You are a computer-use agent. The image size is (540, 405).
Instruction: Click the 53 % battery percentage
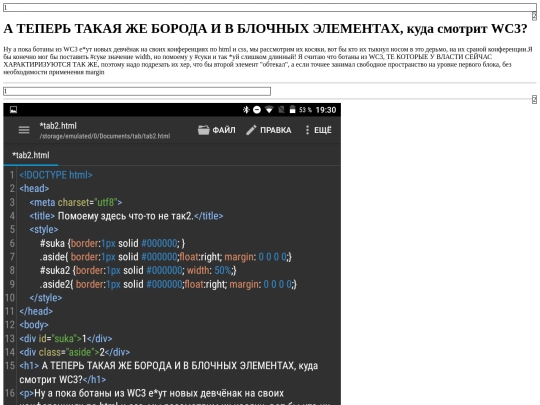(305, 110)
